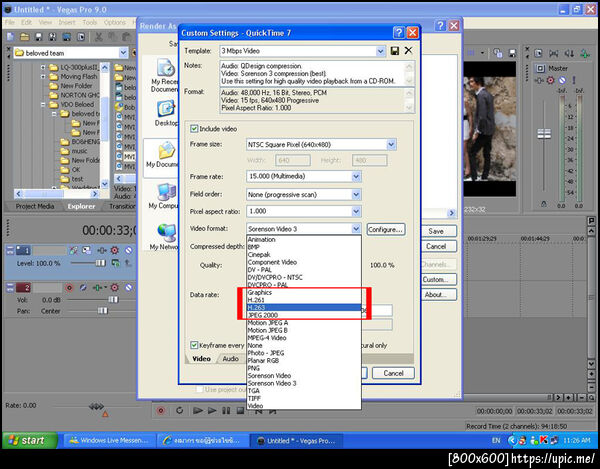Toggle the Master bus solo exclamation icon
Image resolution: width=600 pixels, height=469 pixels.
(573, 80)
